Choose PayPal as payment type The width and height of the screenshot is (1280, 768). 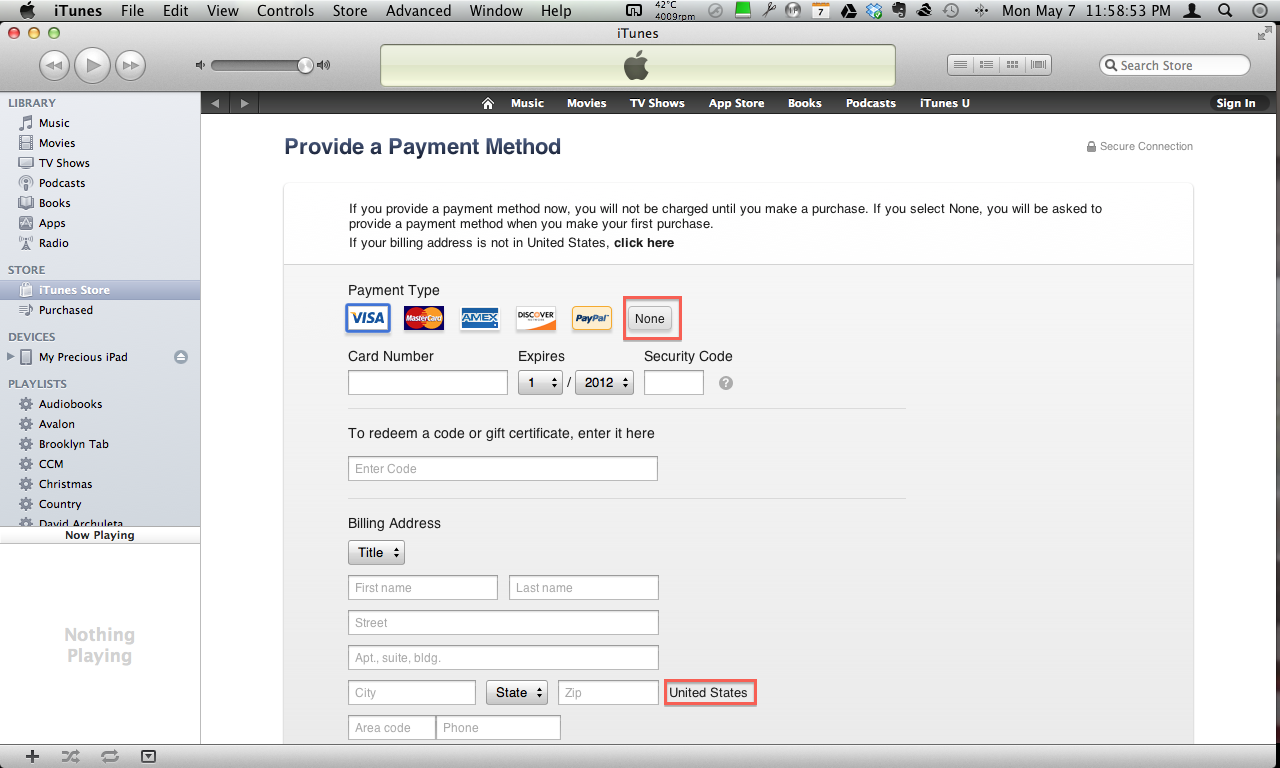pyautogui.click(x=592, y=318)
